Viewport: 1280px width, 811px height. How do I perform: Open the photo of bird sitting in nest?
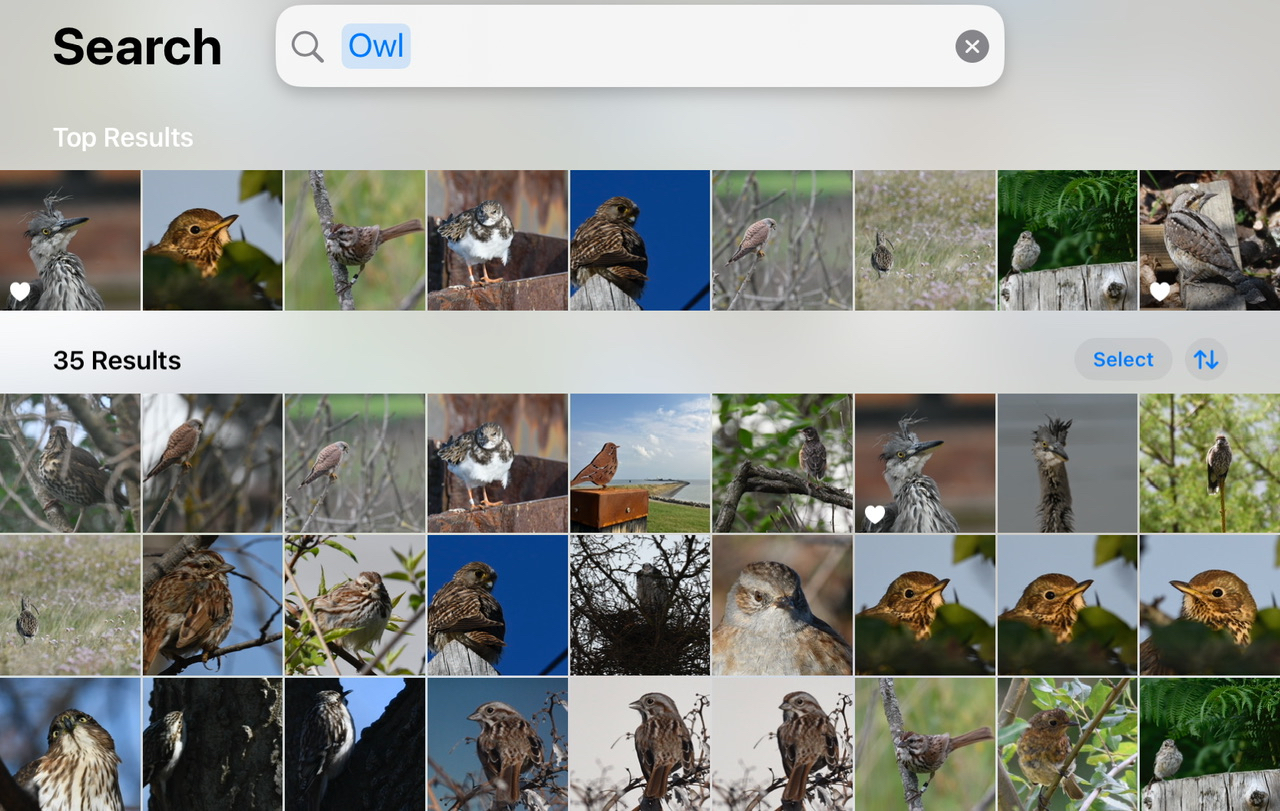[640, 605]
